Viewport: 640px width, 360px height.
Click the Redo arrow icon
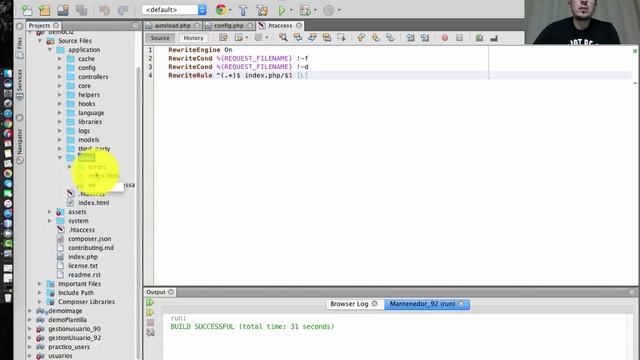[x=122, y=10]
